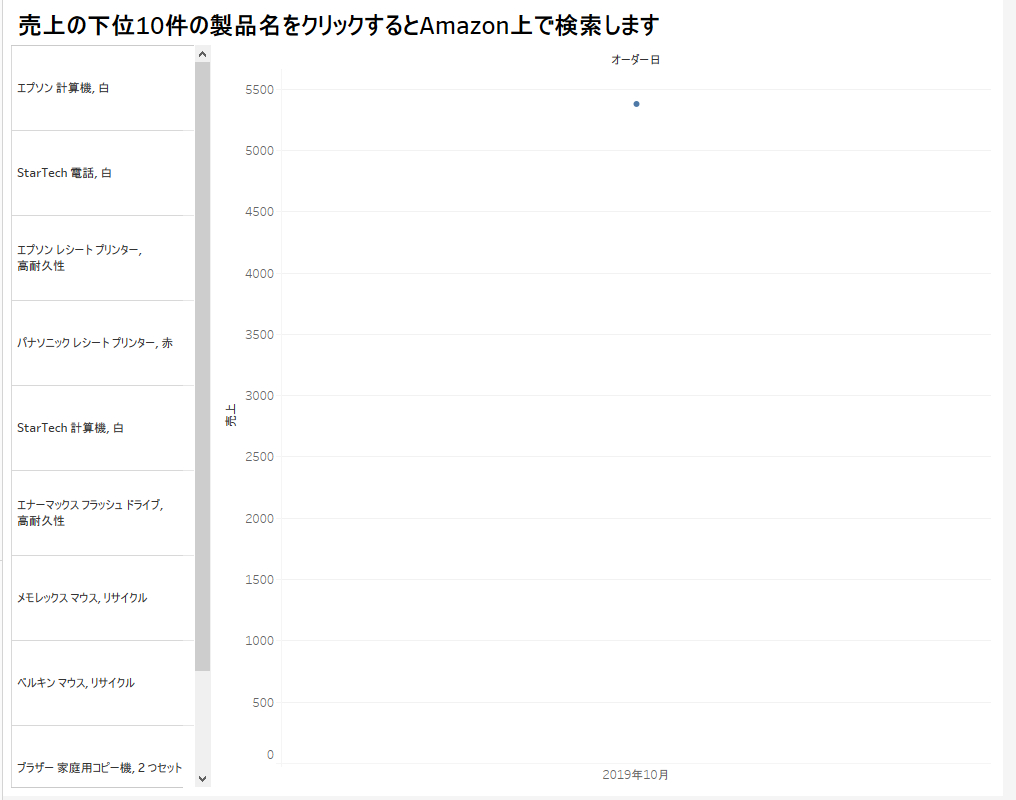Click the product list scrollbar thumb
Image resolution: width=1016 pixels, height=800 pixels.
point(202,367)
